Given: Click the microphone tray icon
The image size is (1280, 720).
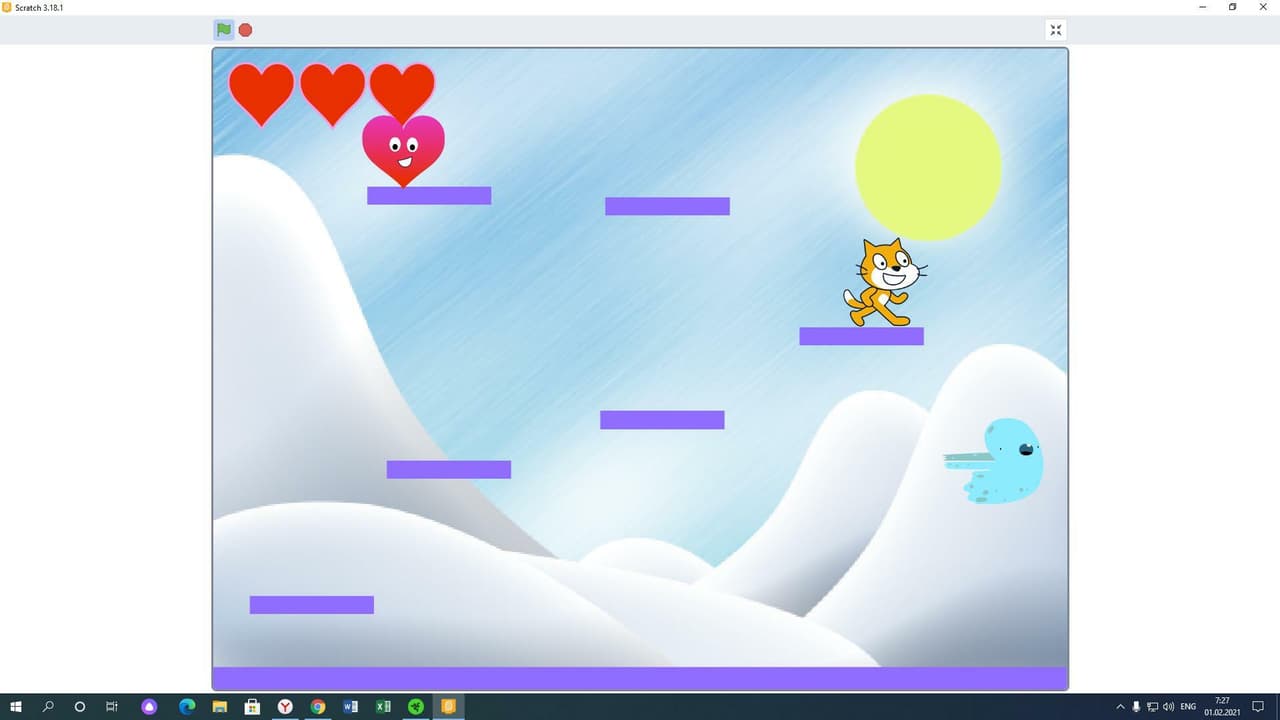Looking at the screenshot, I should point(1136,707).
